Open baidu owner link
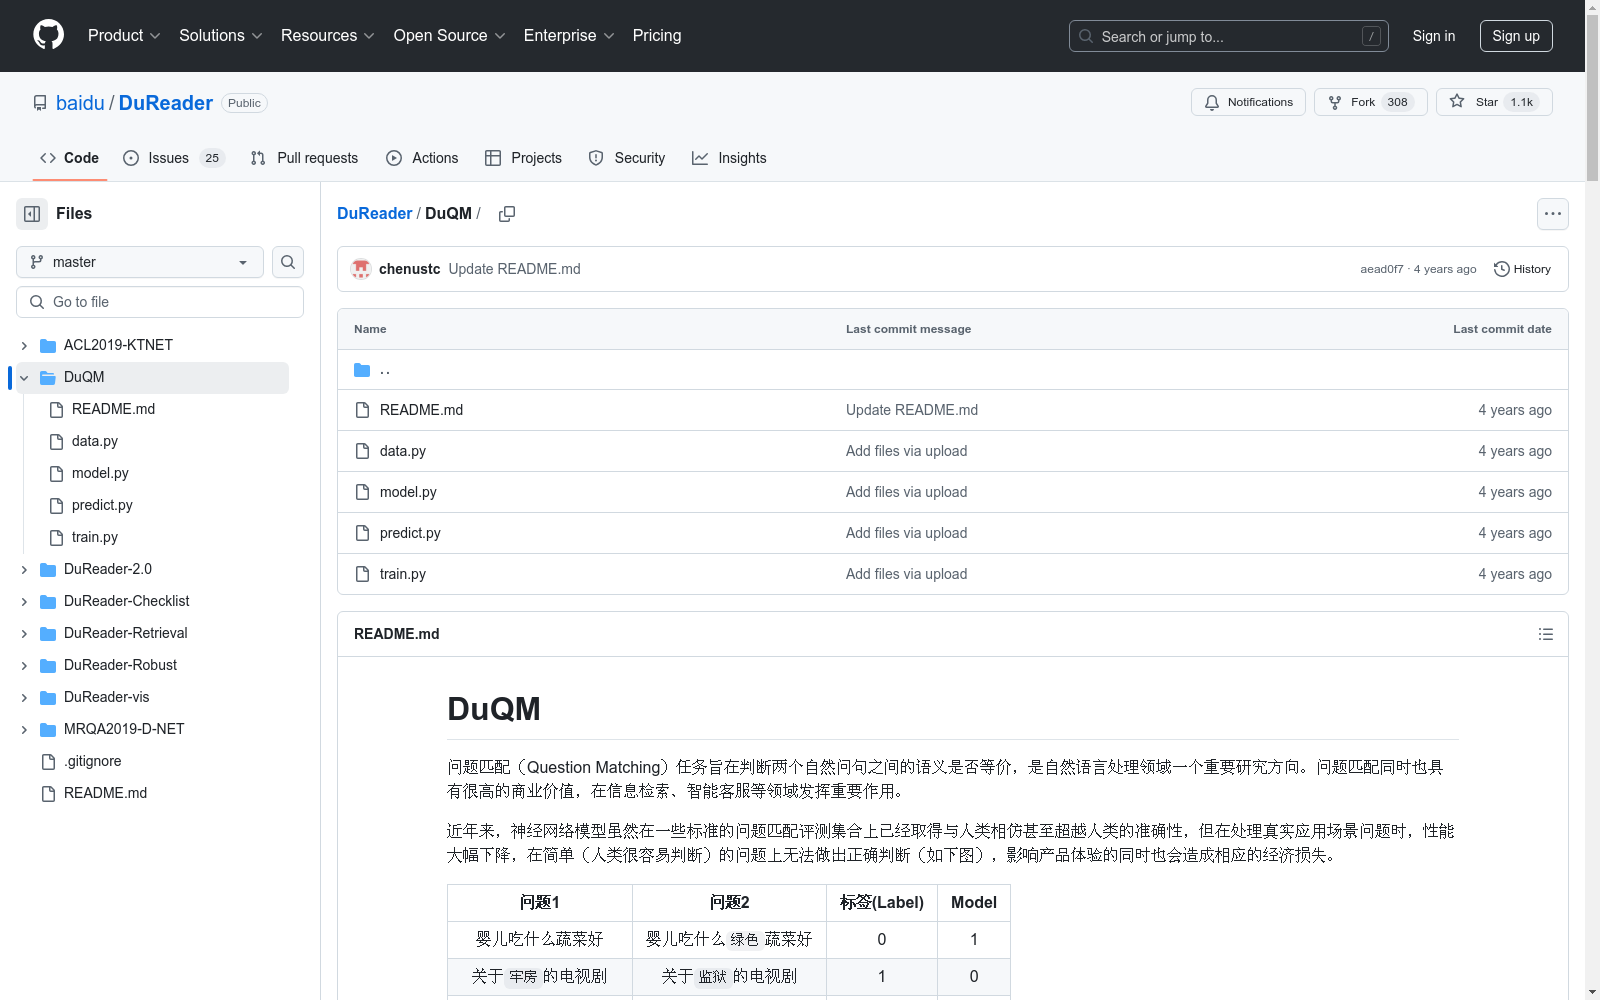 [x=80, y=103]
